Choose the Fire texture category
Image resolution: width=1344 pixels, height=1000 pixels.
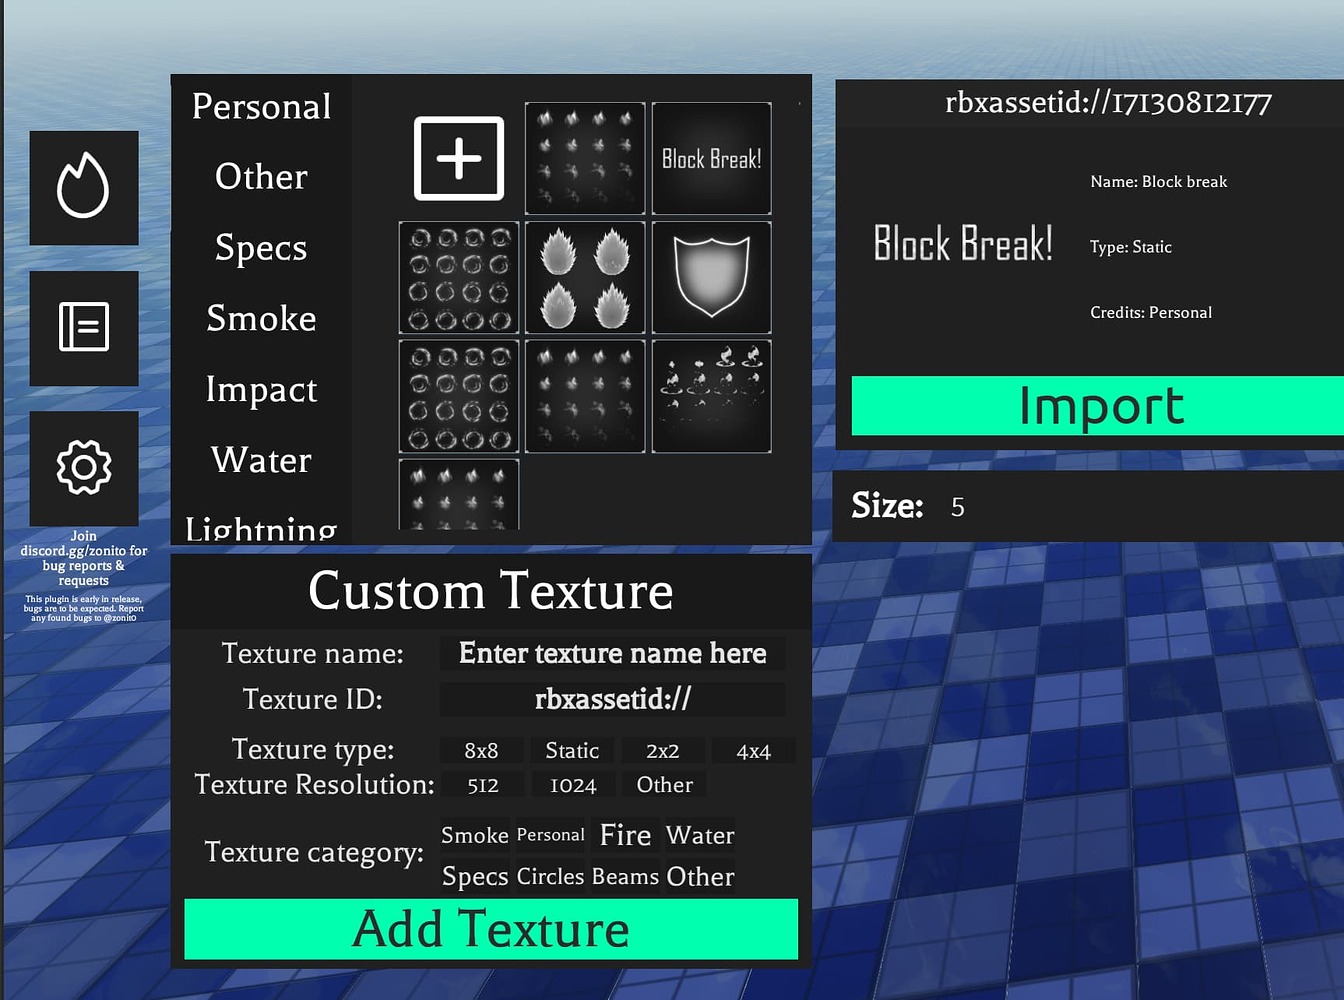tap(624, 835)
